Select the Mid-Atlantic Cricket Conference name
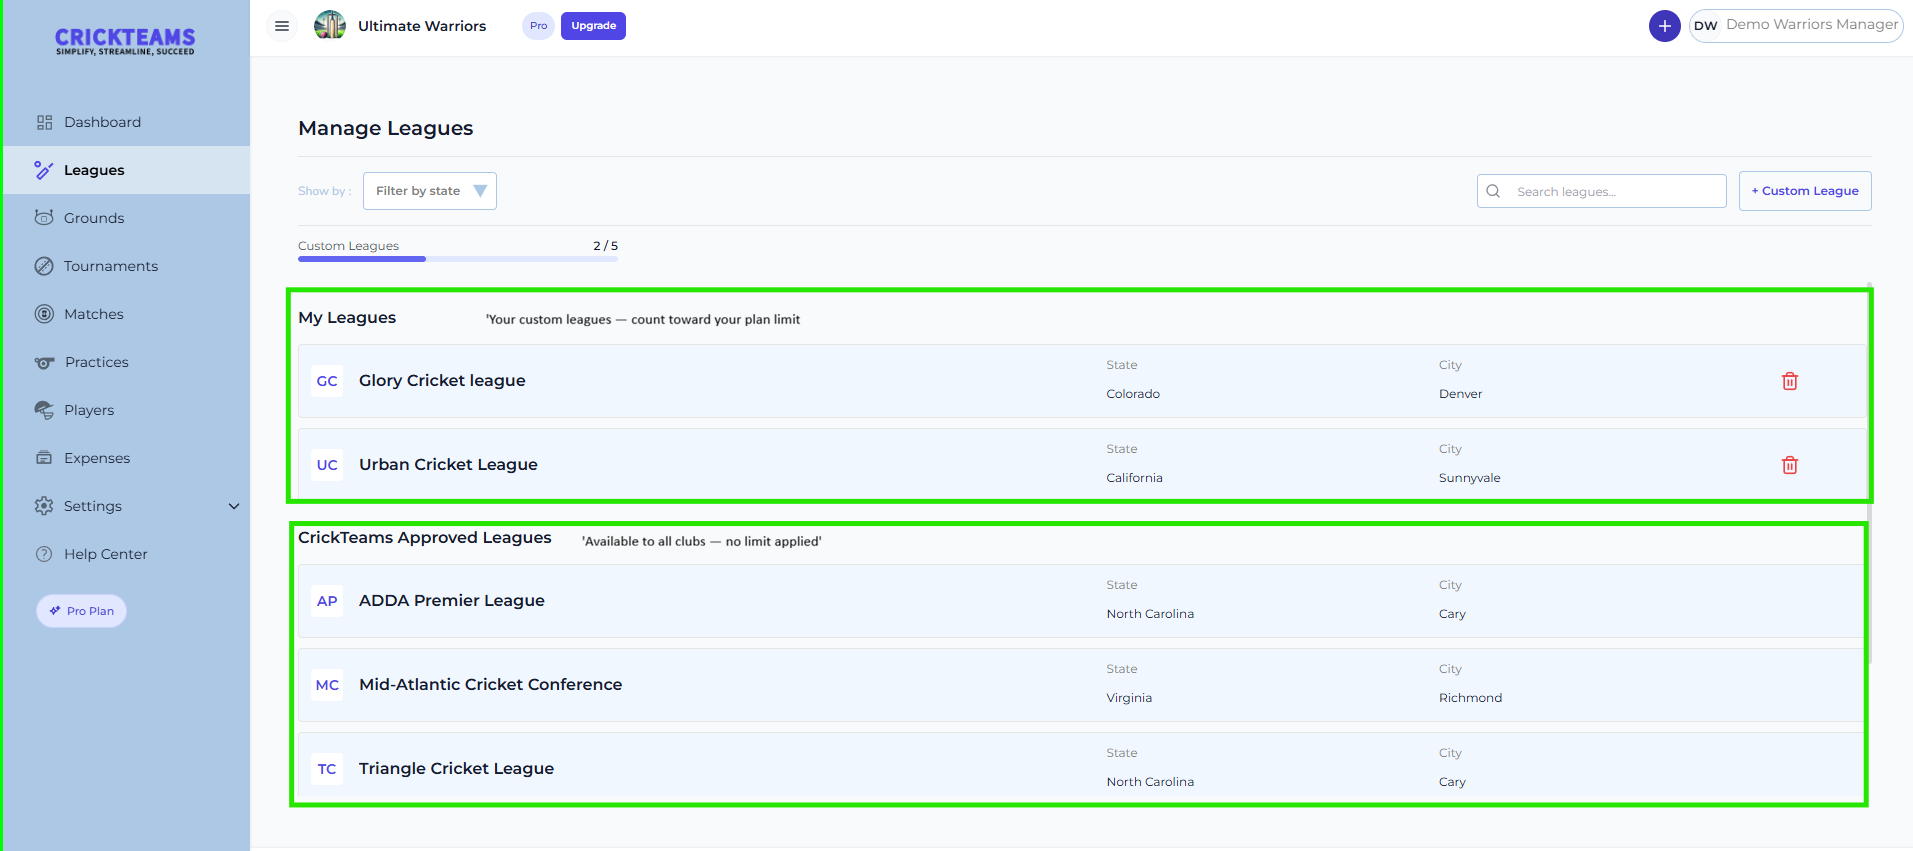1913x851 pixels. 490,685
